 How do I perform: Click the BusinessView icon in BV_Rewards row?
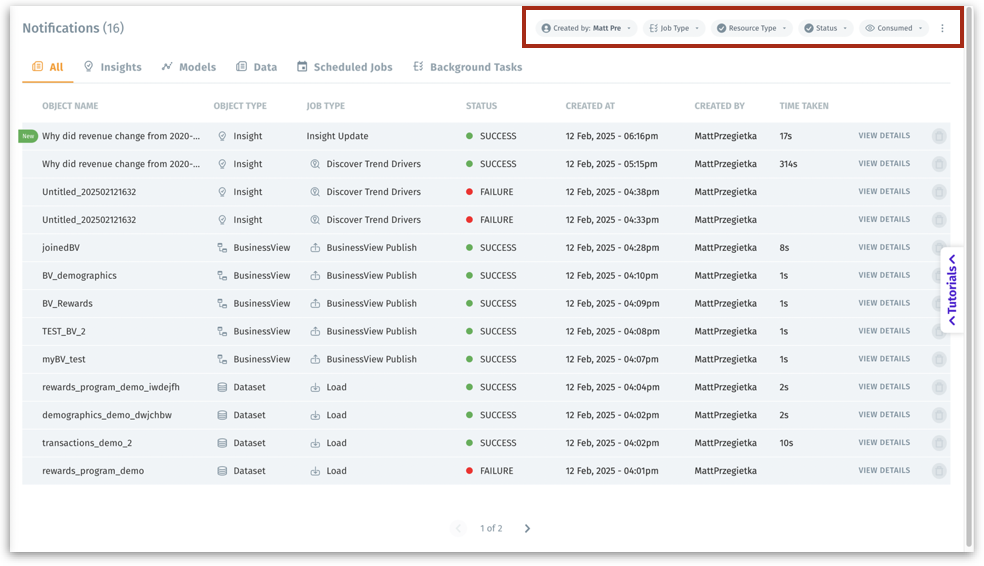(x=222, y=304)
